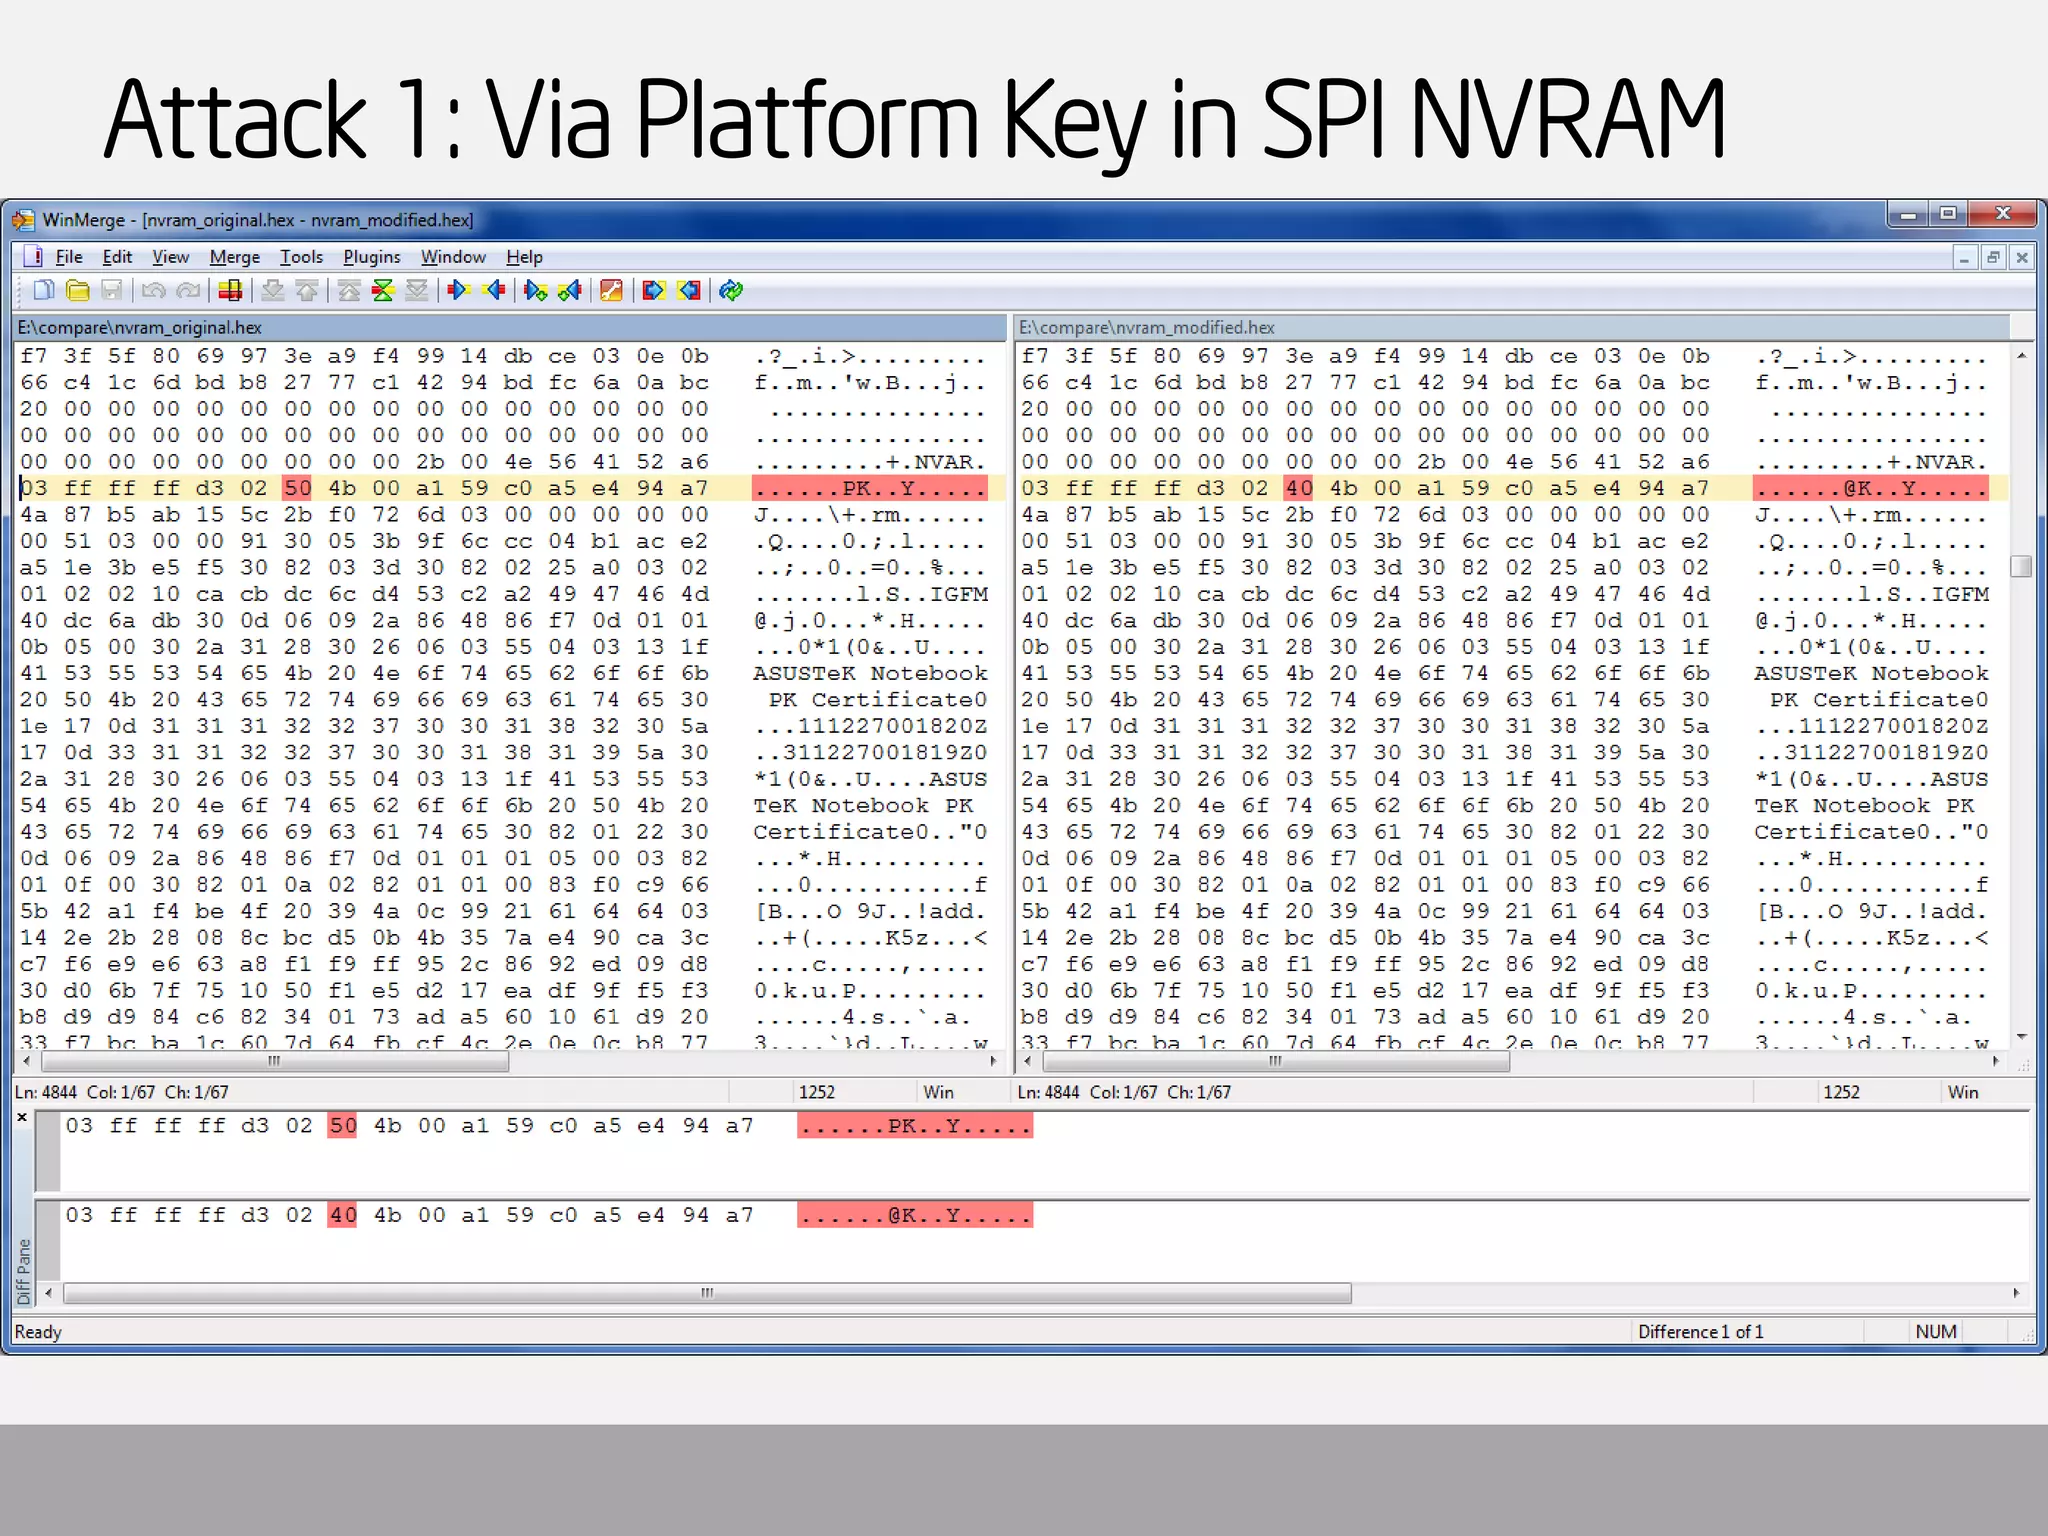Copy right and advance icon
Viewport: 2048px width, 1536px height.
[x=536, y=290]
